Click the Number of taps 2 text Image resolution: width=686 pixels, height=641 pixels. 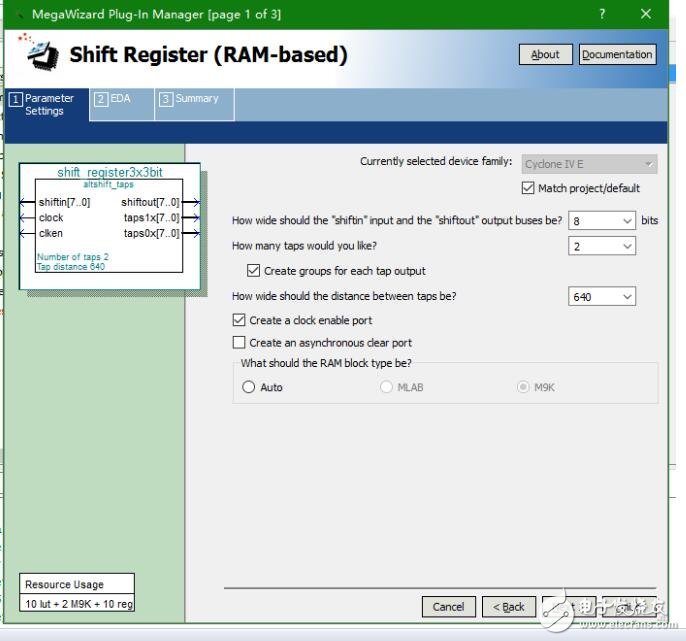[73, 257]
